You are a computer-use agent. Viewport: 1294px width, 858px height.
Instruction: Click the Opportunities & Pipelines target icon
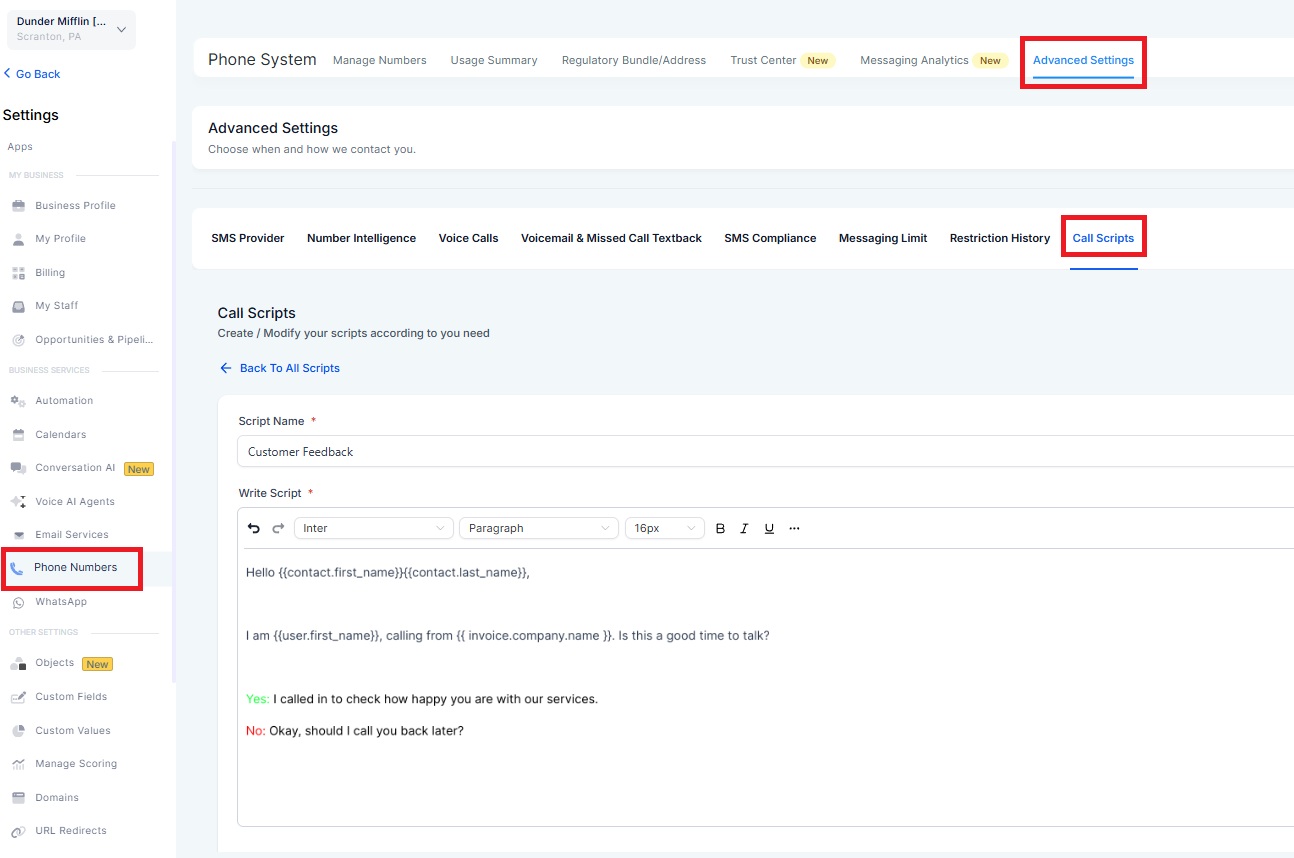pos(18,340)
